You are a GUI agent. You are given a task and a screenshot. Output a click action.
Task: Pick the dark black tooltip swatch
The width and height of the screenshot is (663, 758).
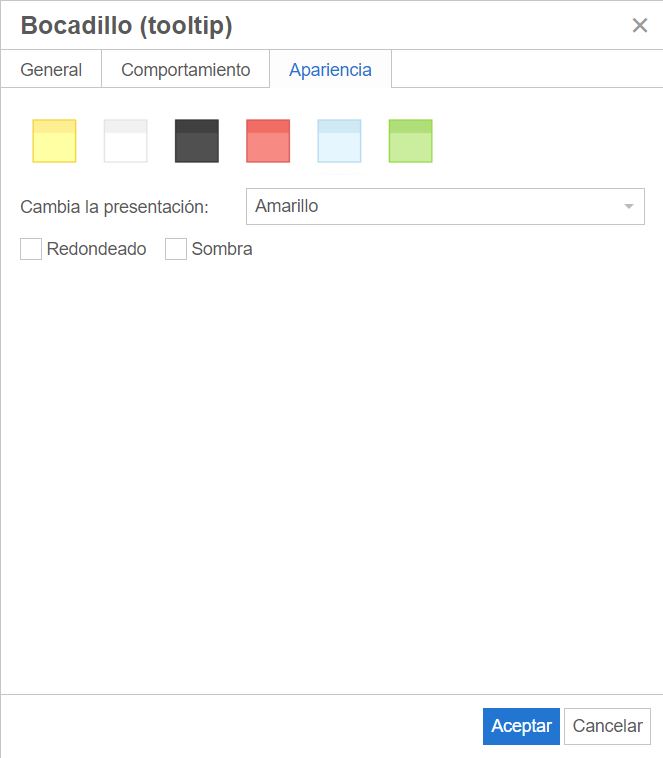click(196, 141)
